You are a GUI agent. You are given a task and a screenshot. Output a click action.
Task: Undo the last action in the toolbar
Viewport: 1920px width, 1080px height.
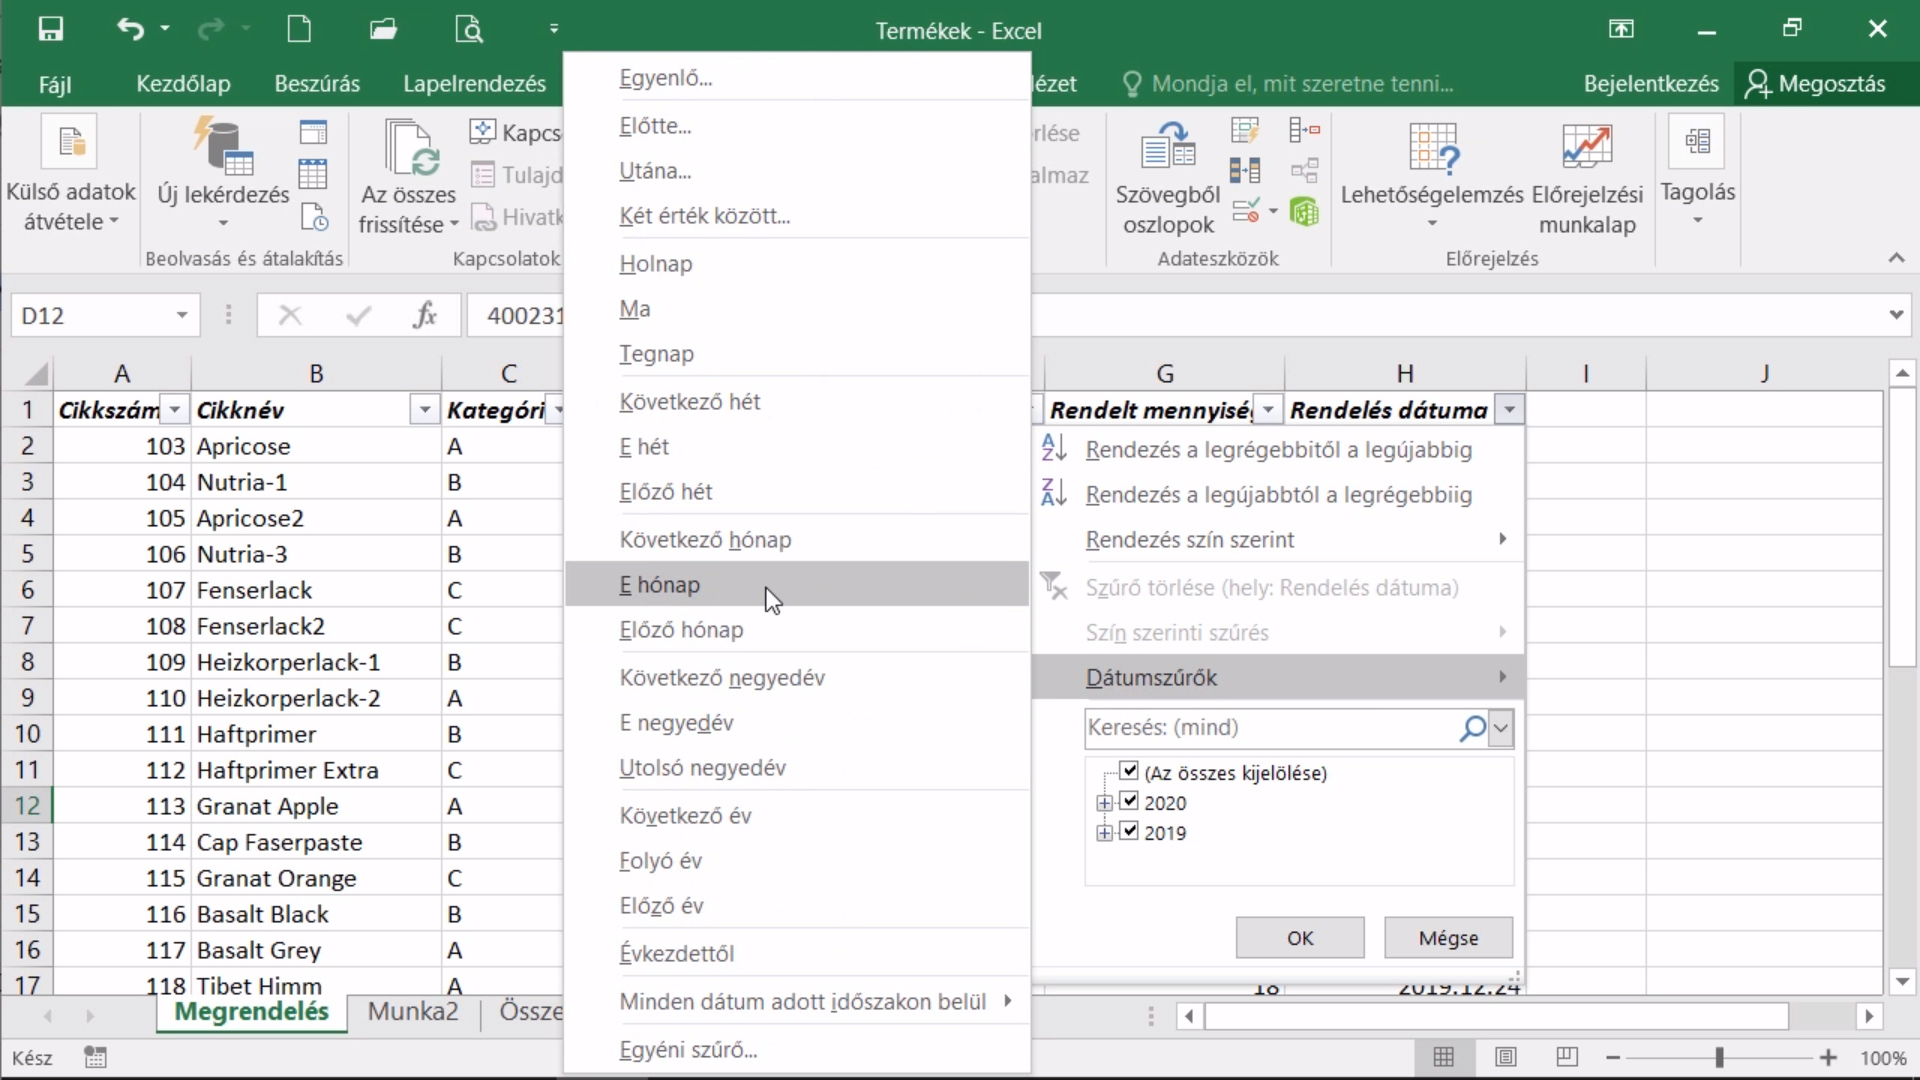130,29
